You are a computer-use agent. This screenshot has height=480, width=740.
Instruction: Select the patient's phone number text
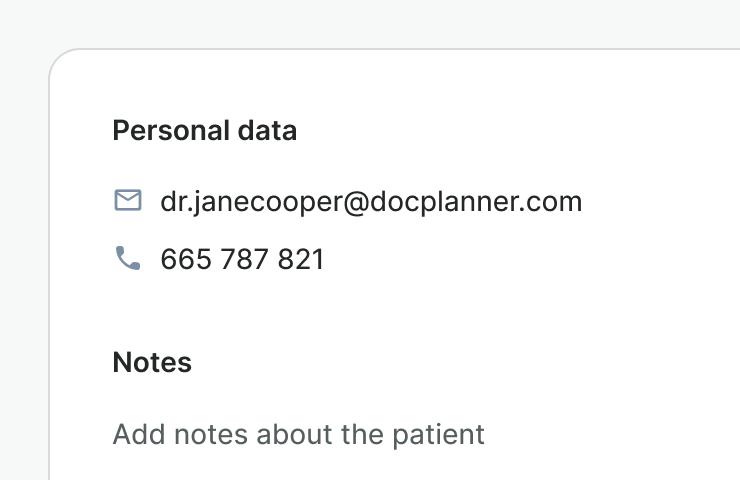click(x=243, y=260)
